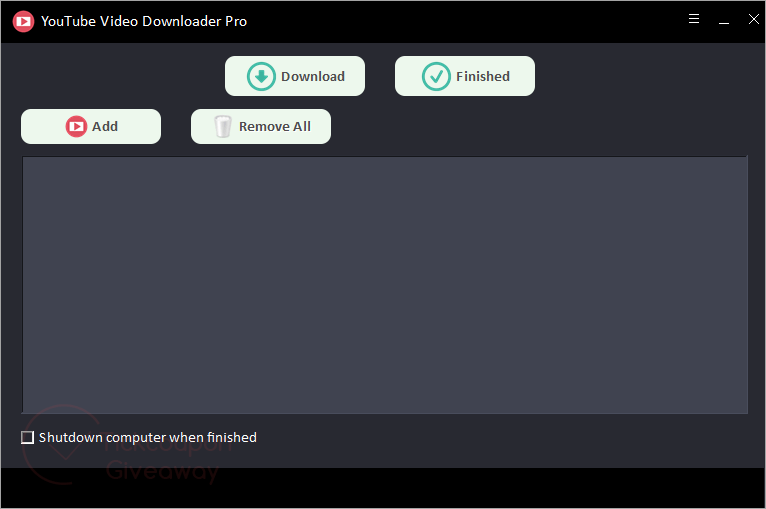This screenshot has width=766, height=509.
Task: Enable Shutdown computer when finished checkbox
Action: pos(27,437)
